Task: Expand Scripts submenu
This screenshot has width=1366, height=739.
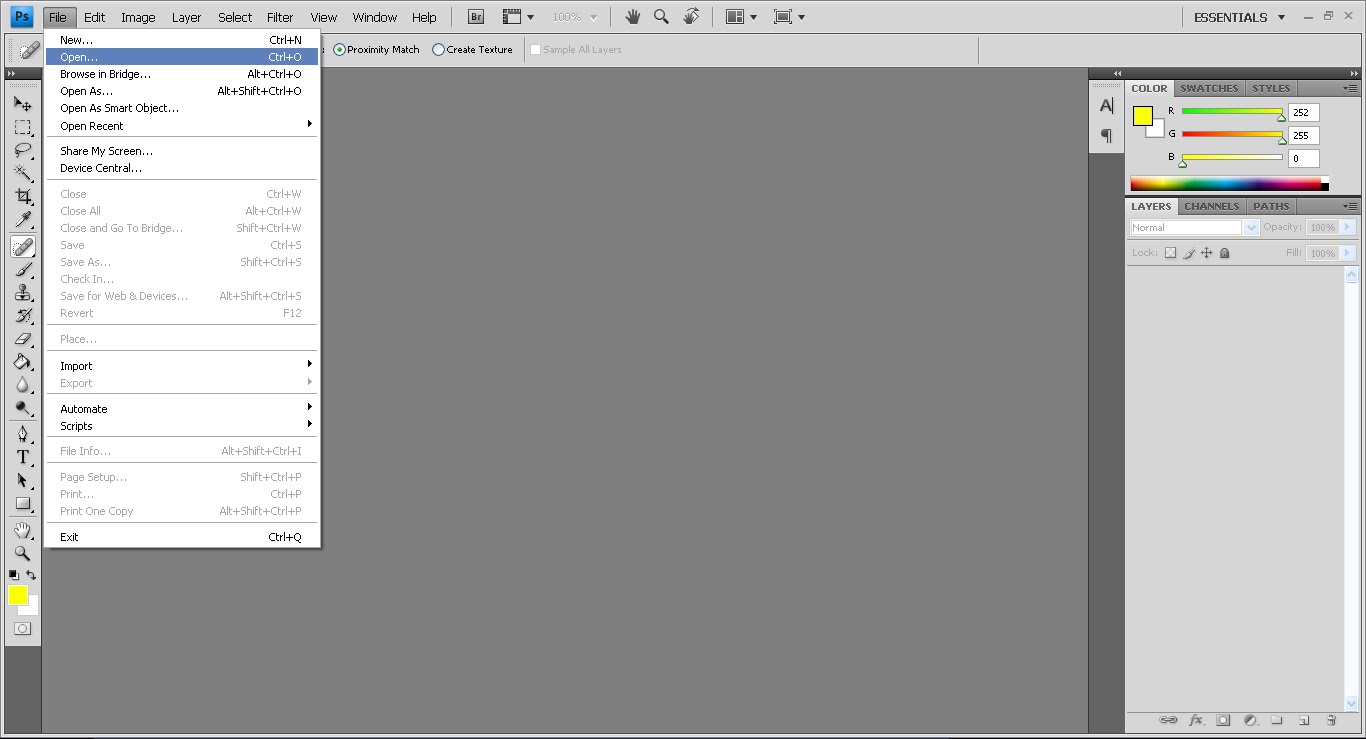Action: 182,426
